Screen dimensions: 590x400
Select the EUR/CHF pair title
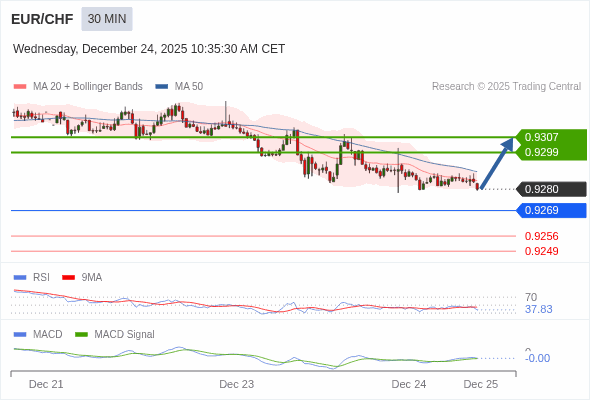(x=42, y=19)
